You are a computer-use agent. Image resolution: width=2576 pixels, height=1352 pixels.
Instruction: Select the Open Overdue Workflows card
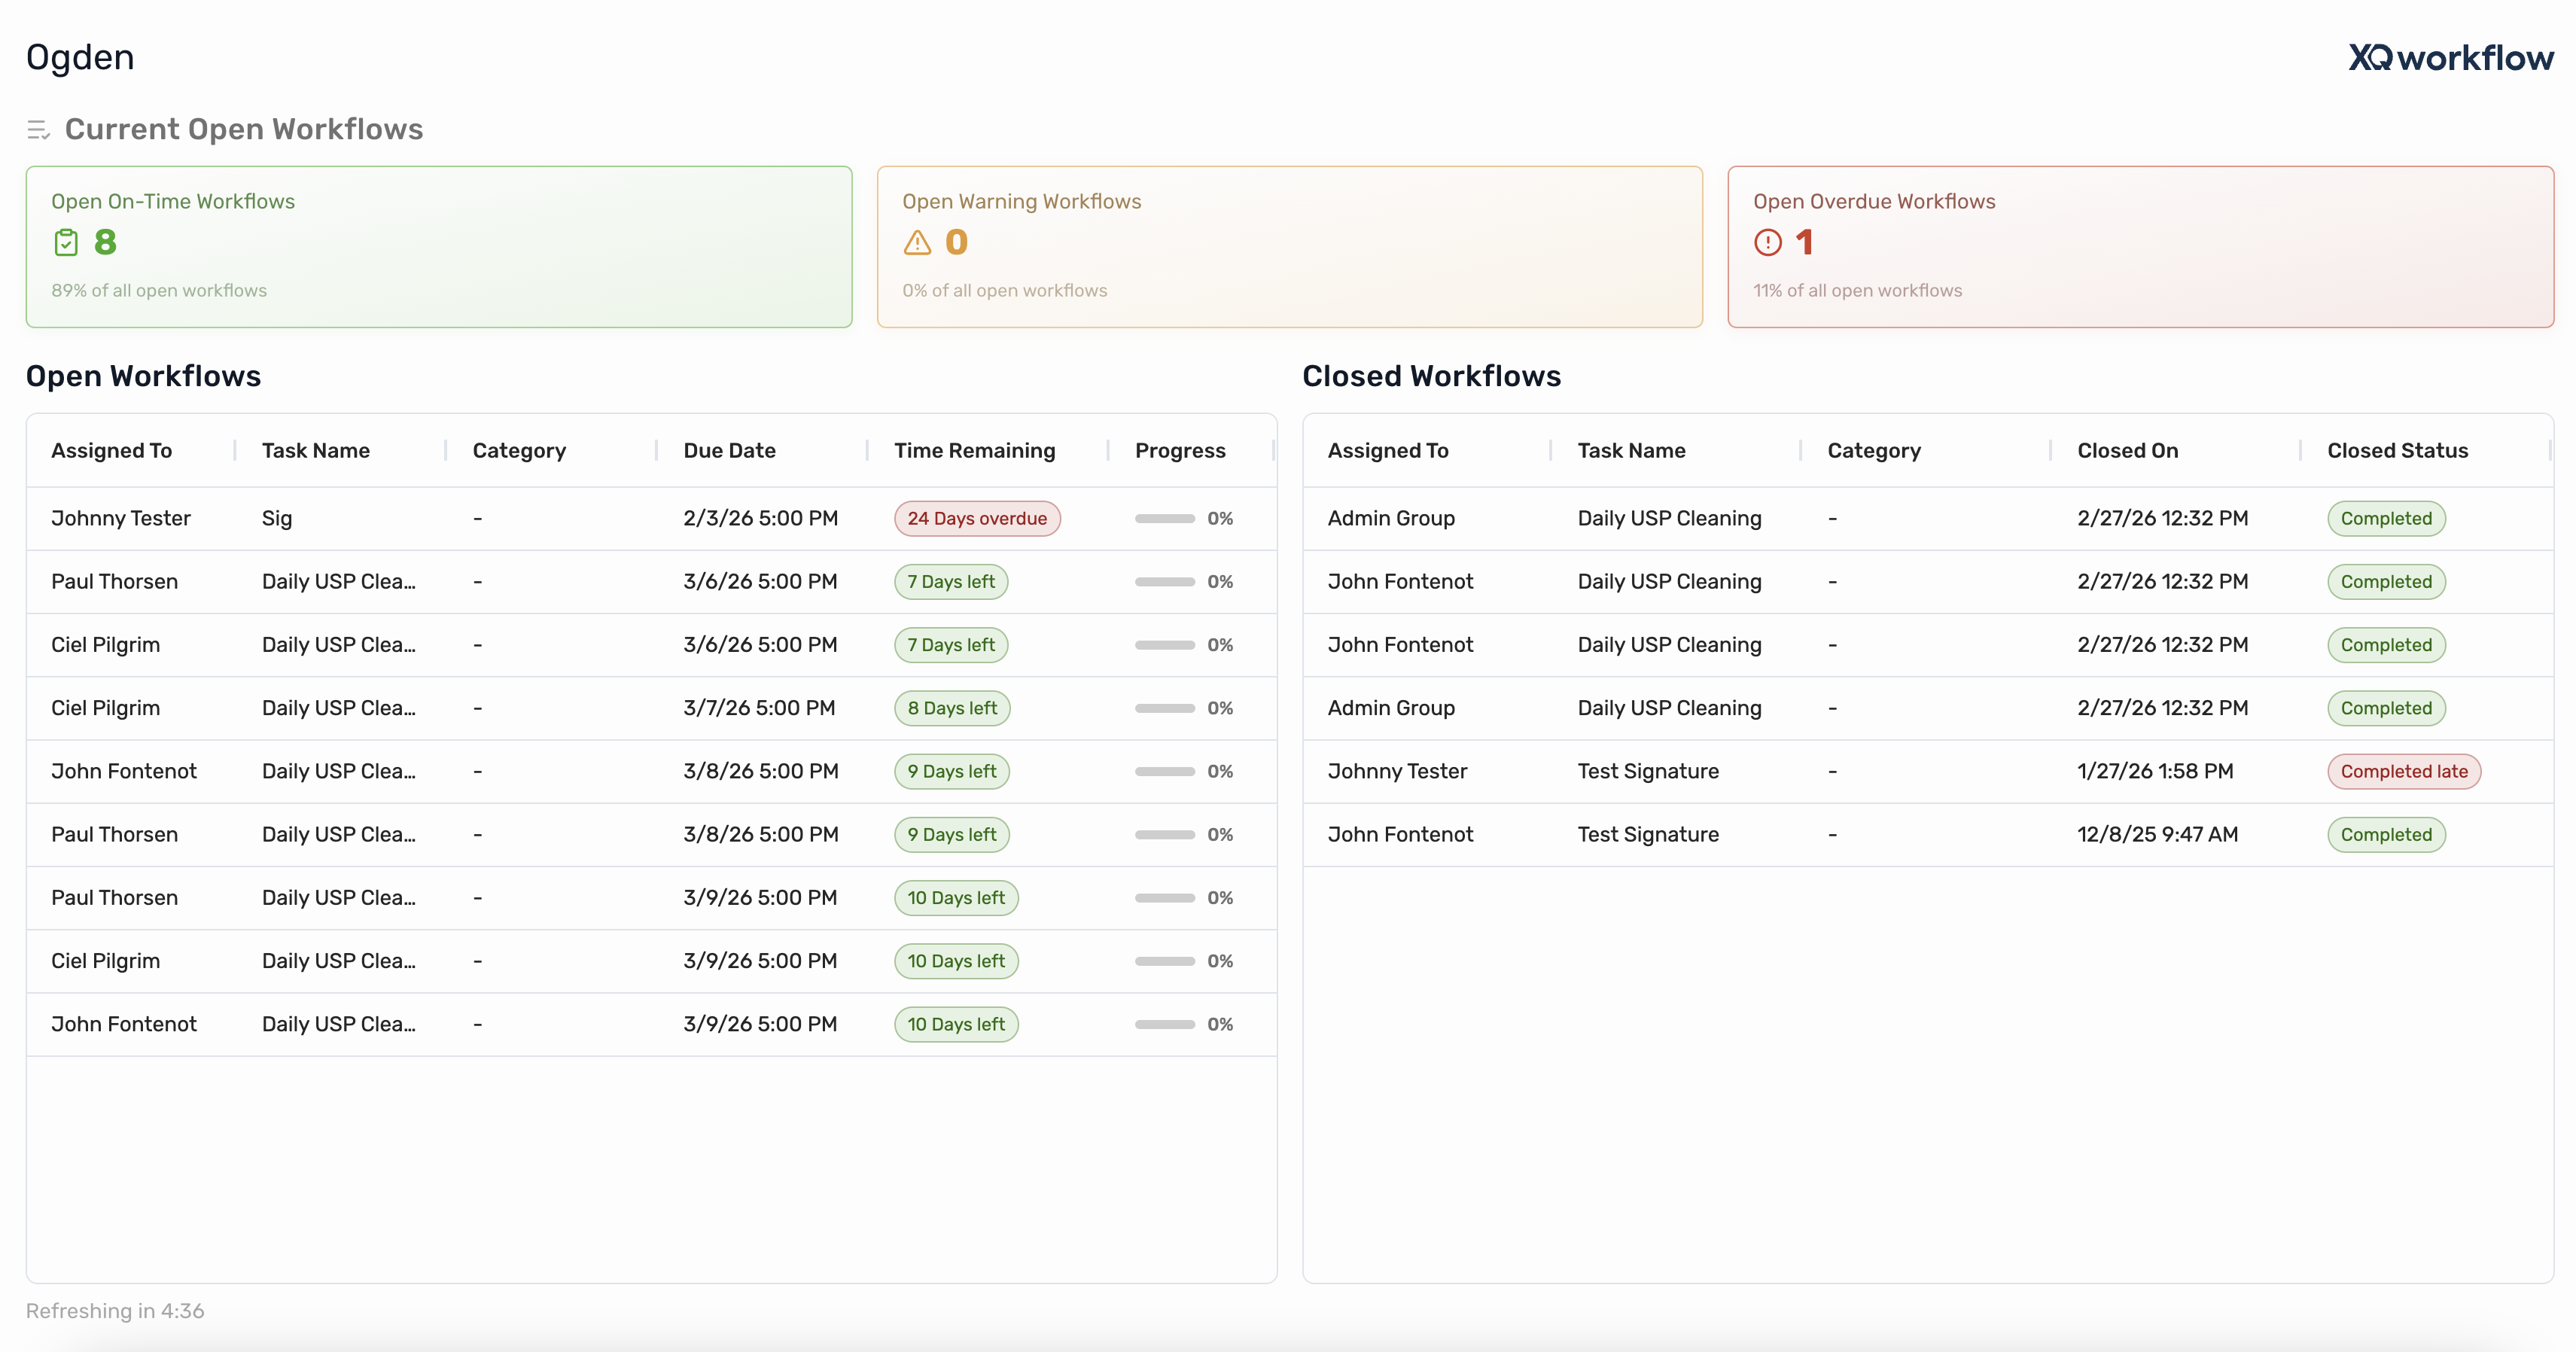click(2140, 246)
